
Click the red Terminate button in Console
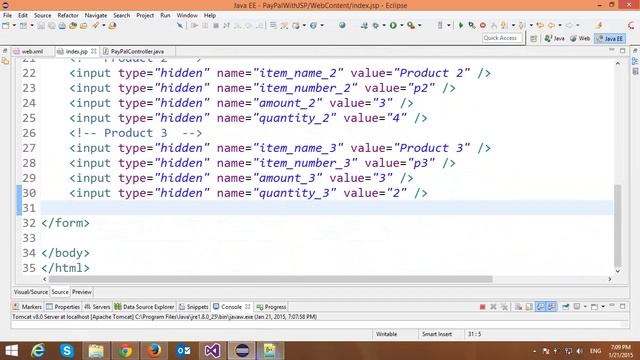(482, 307)
